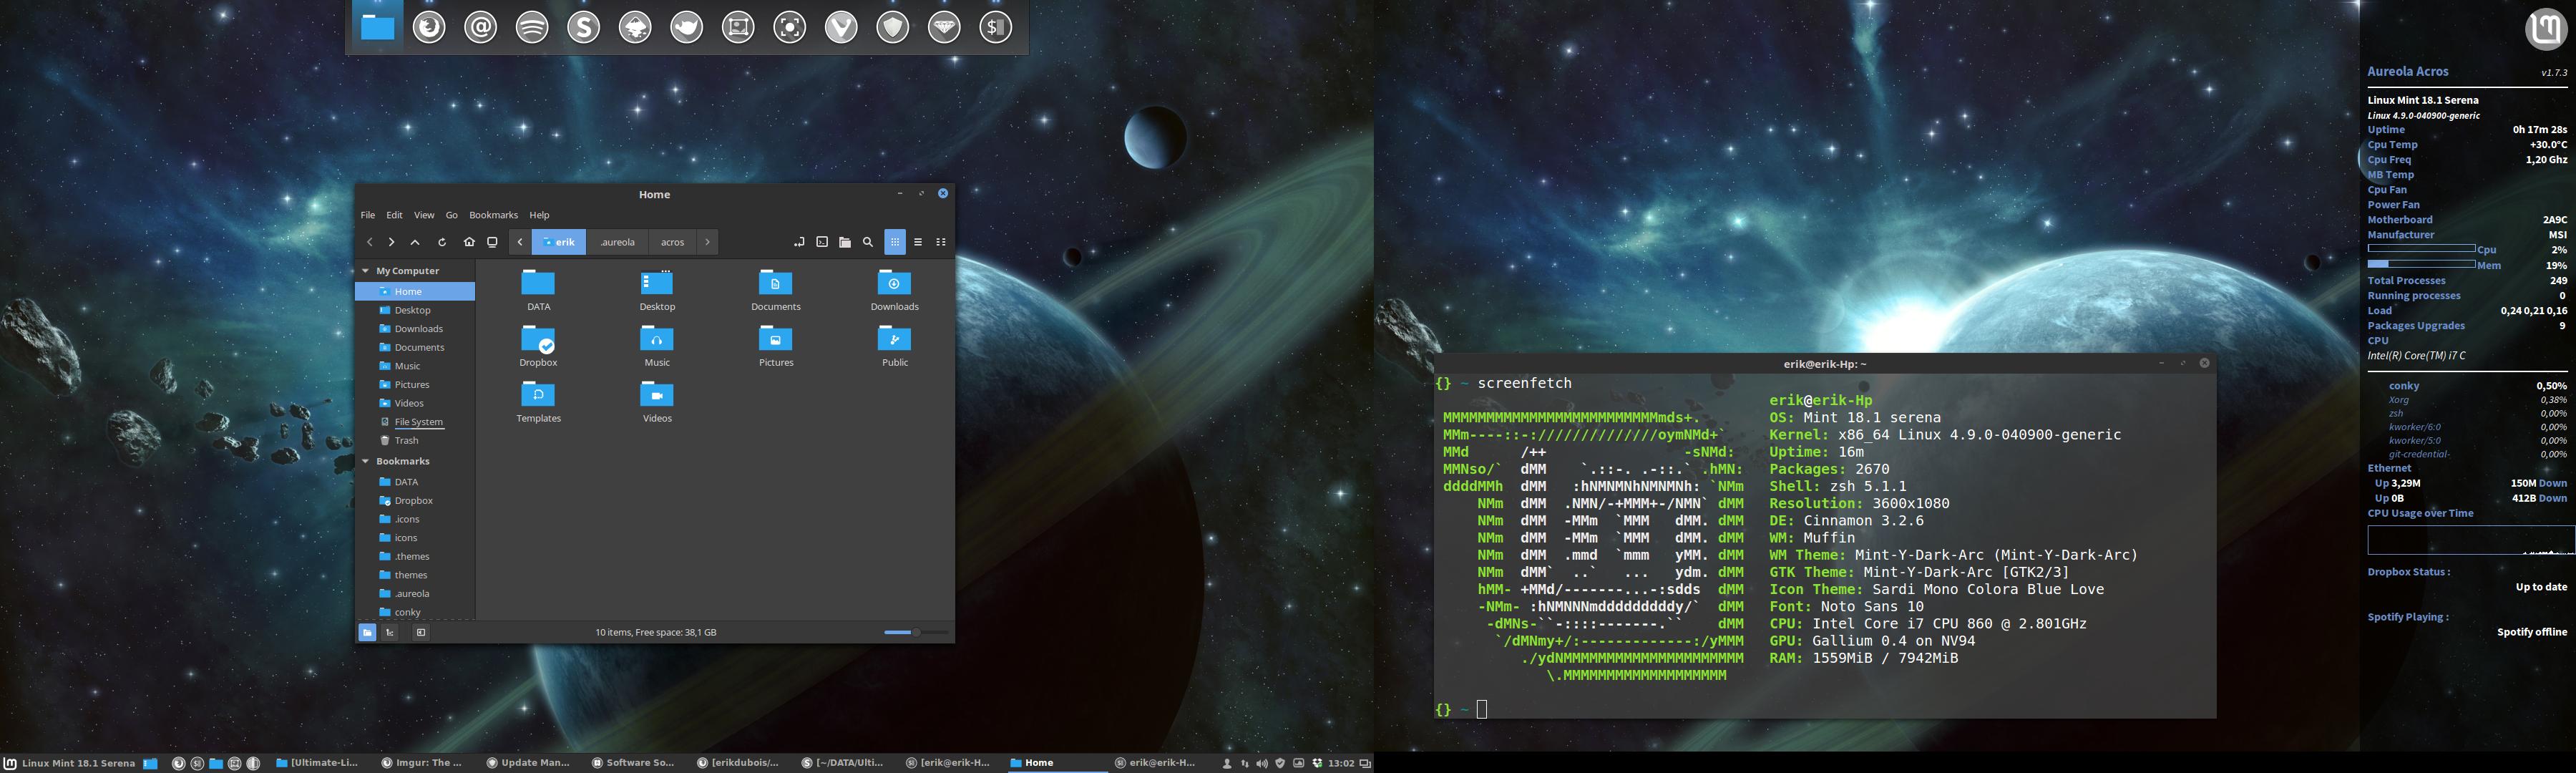Open the shield update manager dock icon
This screenshot has height=773, width=2576.
click(893, 27)
